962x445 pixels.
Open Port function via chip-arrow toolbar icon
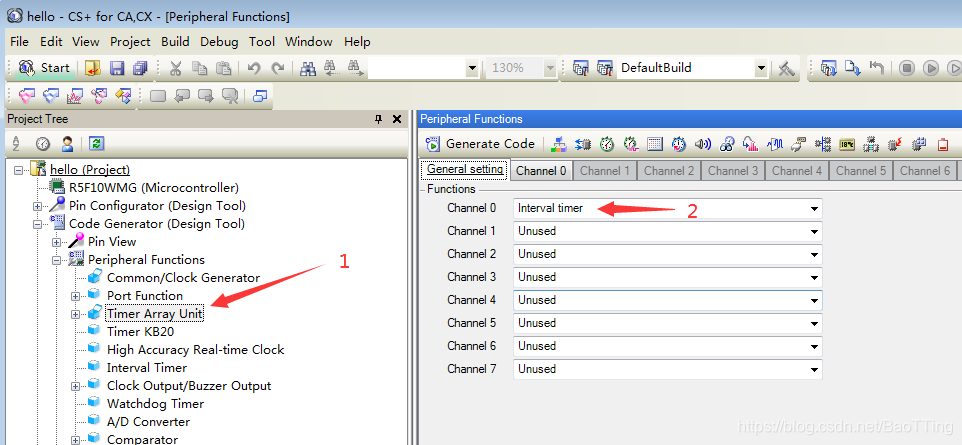583,144
